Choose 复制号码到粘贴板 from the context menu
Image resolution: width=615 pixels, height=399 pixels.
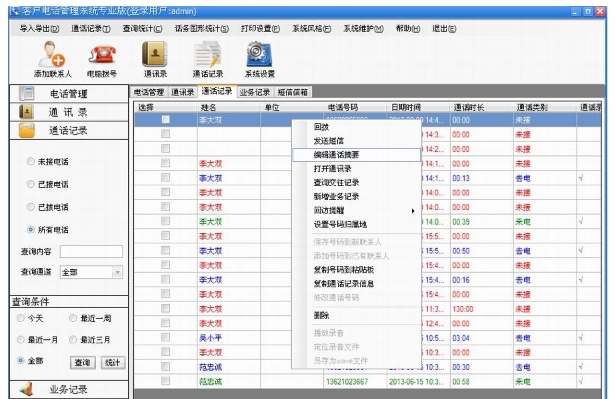click(344, 270)
